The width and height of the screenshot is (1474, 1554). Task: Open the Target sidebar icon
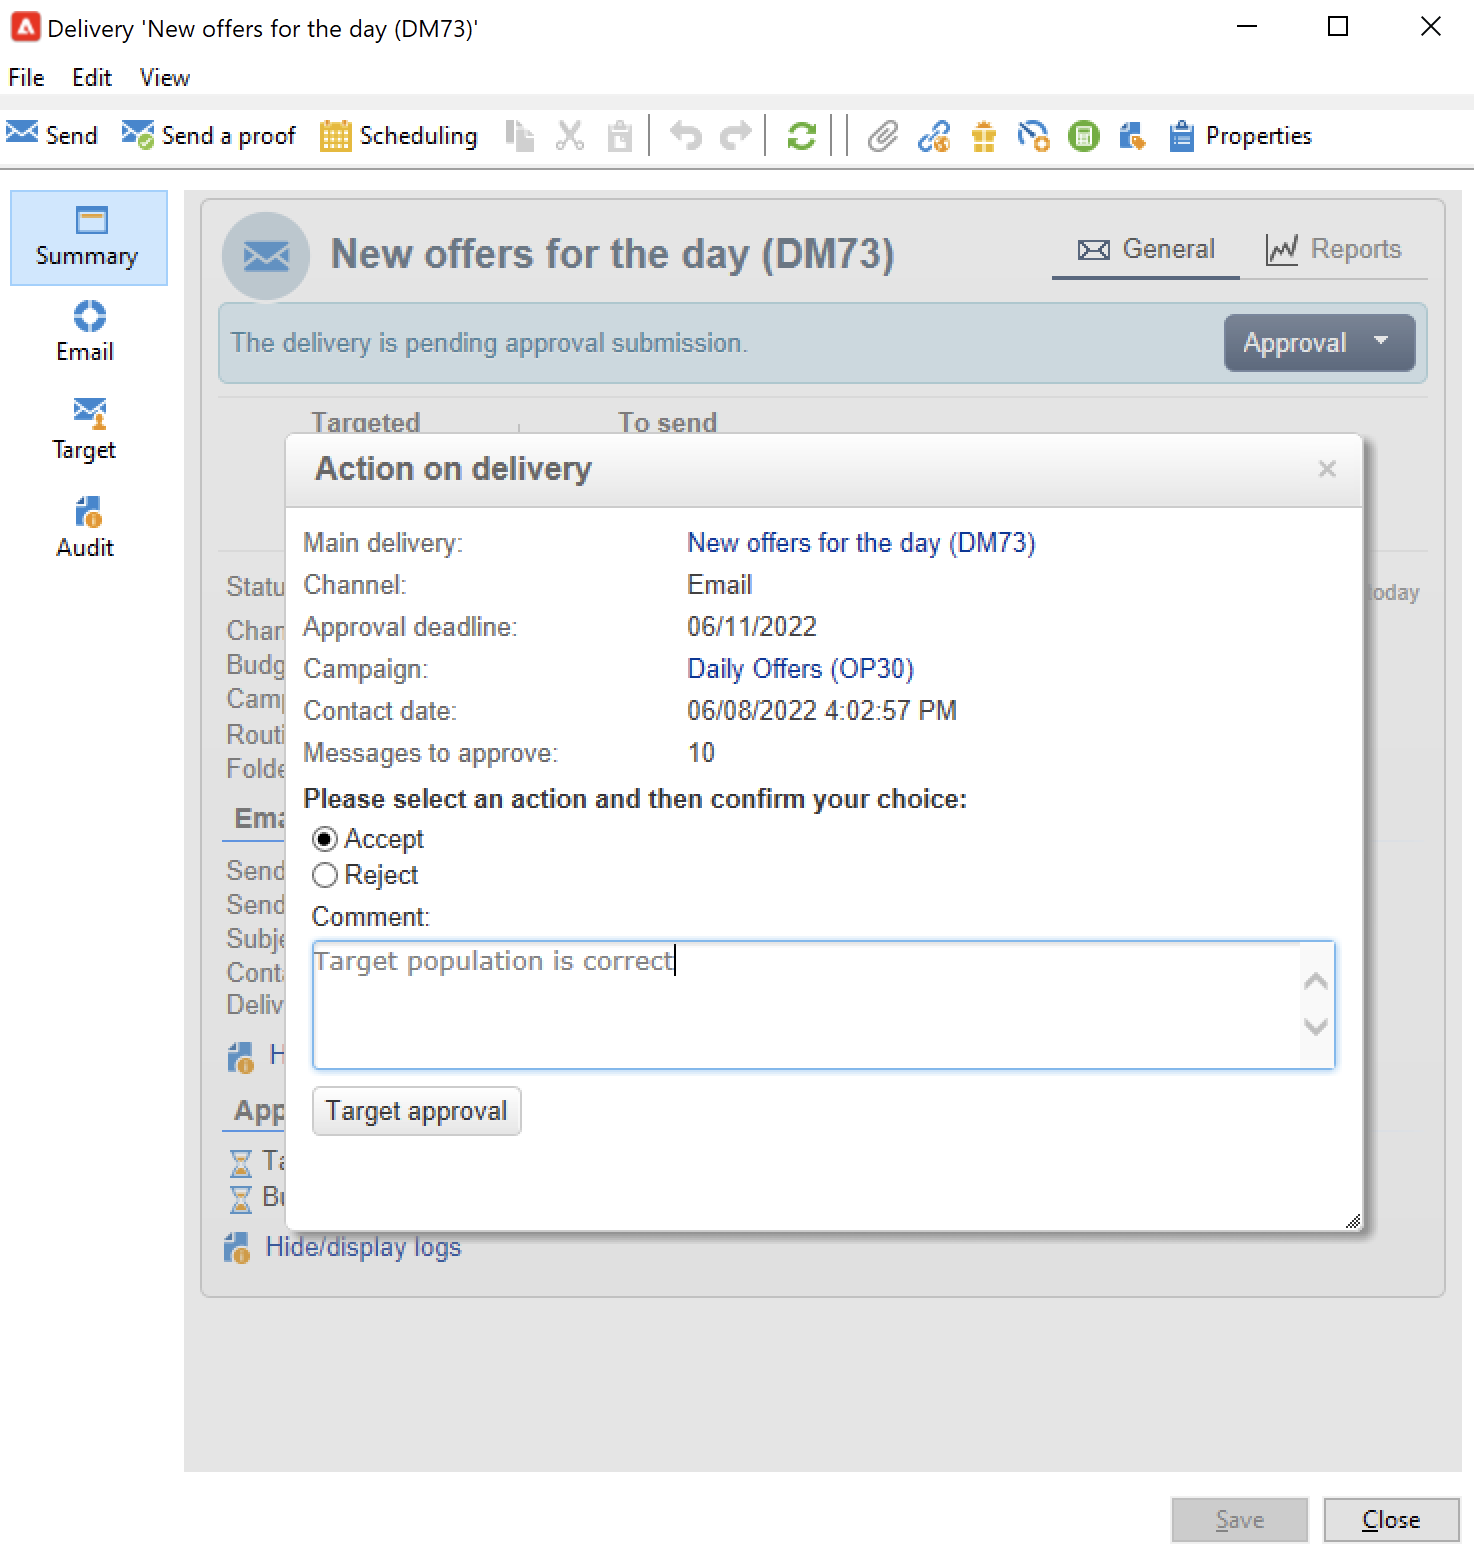click(89, 412)
